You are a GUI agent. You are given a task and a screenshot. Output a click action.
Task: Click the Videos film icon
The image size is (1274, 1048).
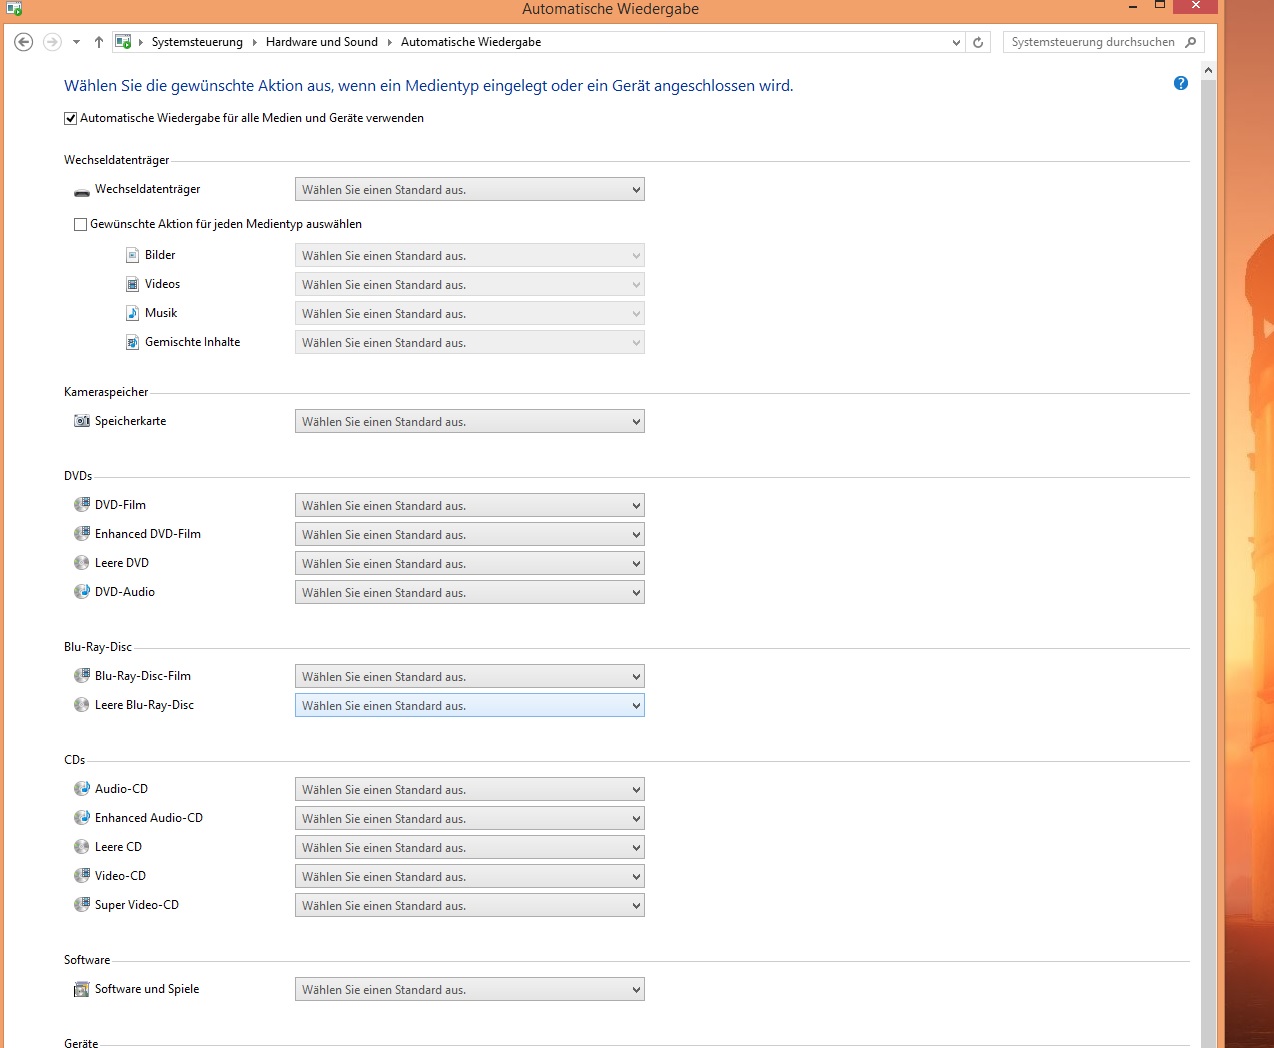pos(132,284)
